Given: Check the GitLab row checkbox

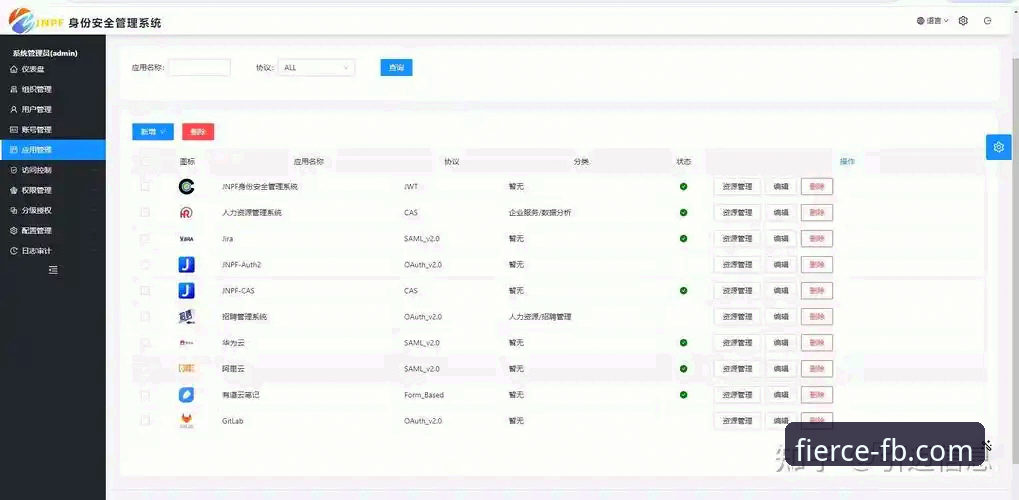Looking at the screenshot, I should click(145, 421).
